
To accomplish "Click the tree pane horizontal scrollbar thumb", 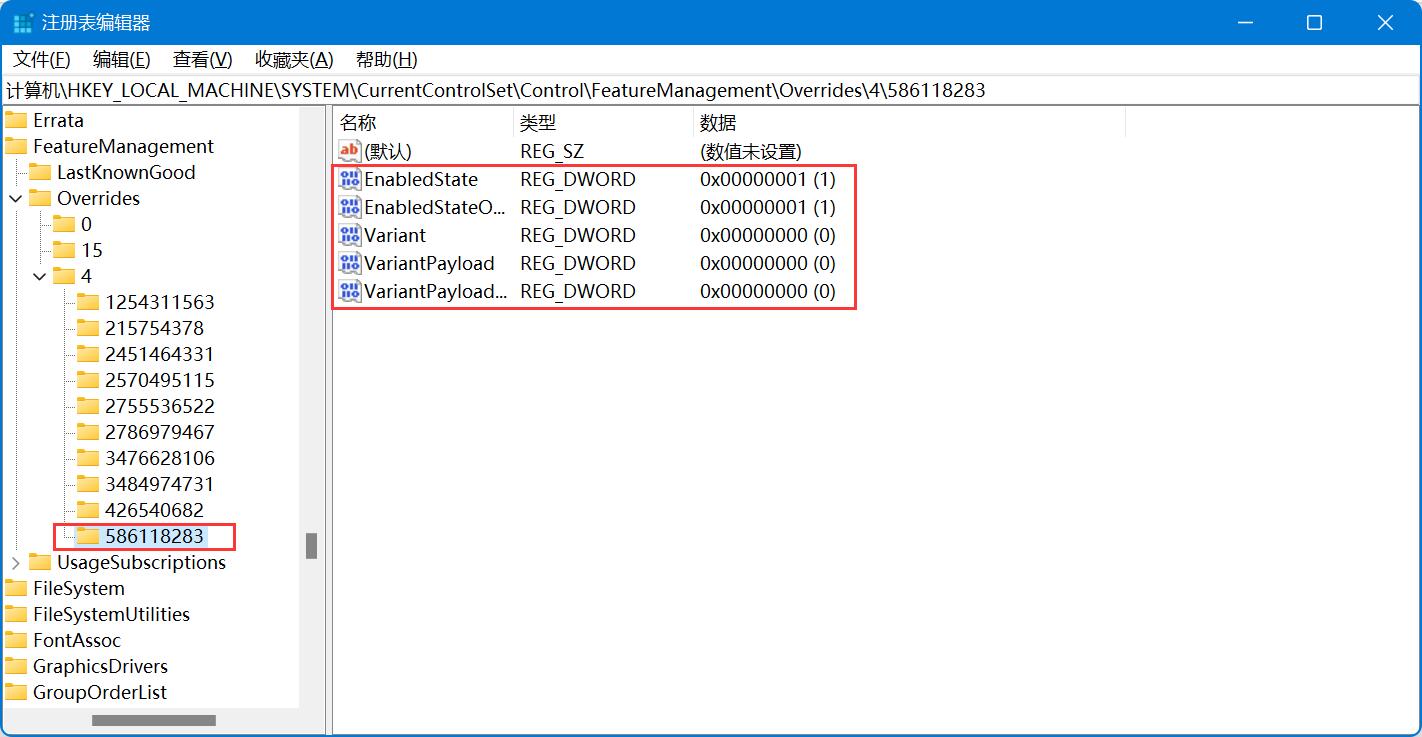I will (x=154, y=720).
